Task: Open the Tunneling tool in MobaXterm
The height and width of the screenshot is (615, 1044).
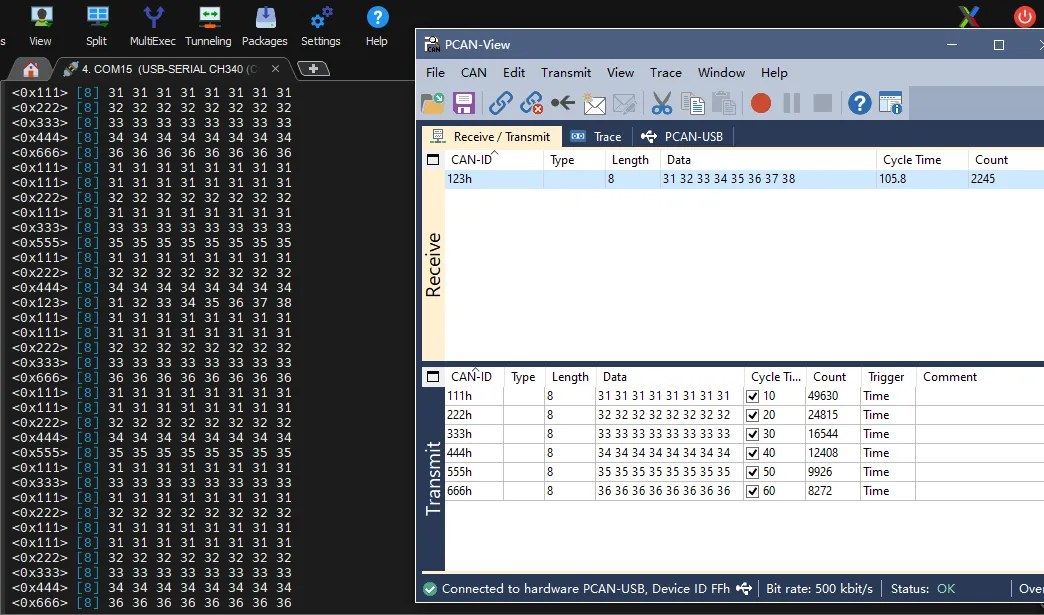Action: click(x=208, y=27)
